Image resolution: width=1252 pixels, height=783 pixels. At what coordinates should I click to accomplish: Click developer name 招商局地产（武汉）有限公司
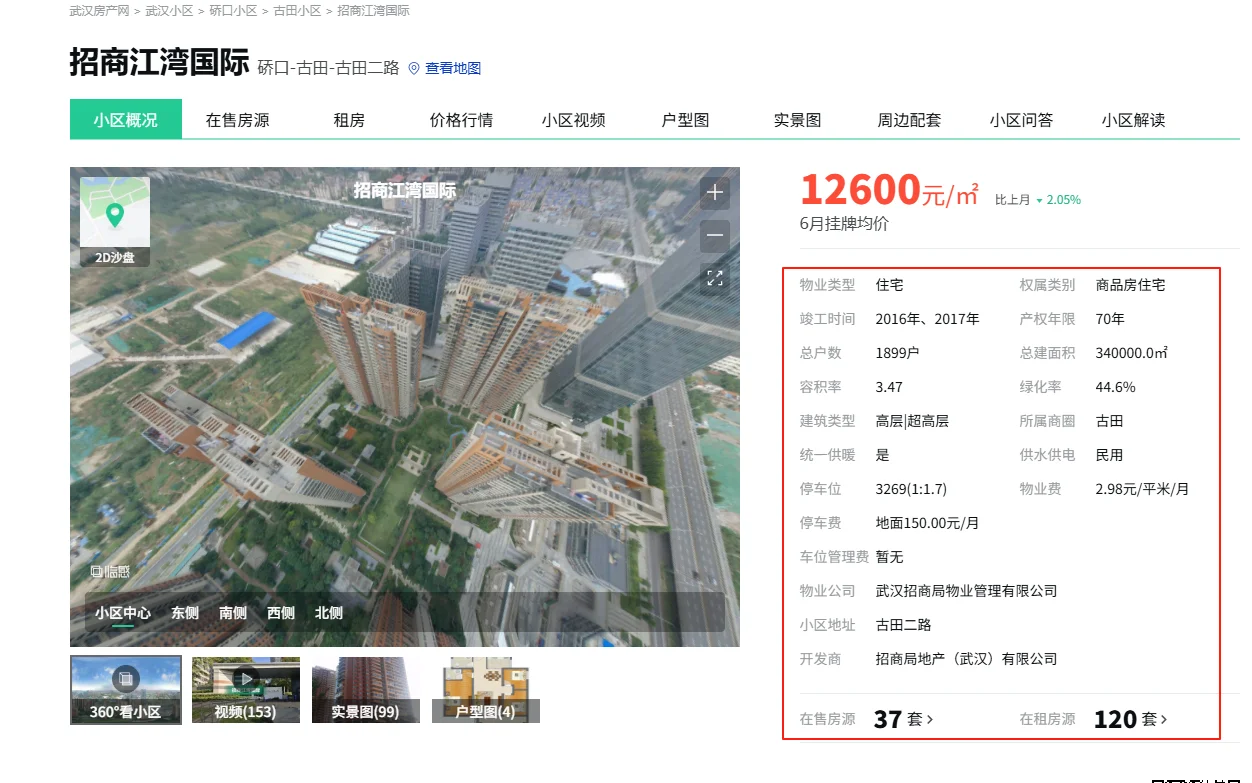coord(966,659)
